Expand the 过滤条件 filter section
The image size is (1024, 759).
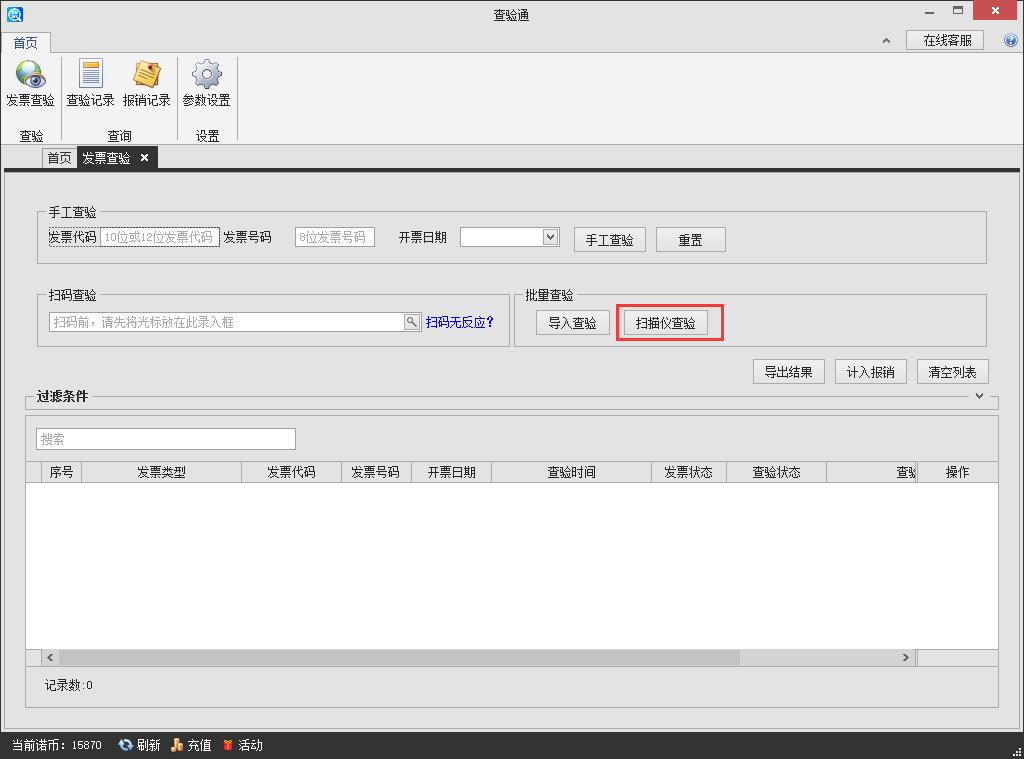coord(980,396)
